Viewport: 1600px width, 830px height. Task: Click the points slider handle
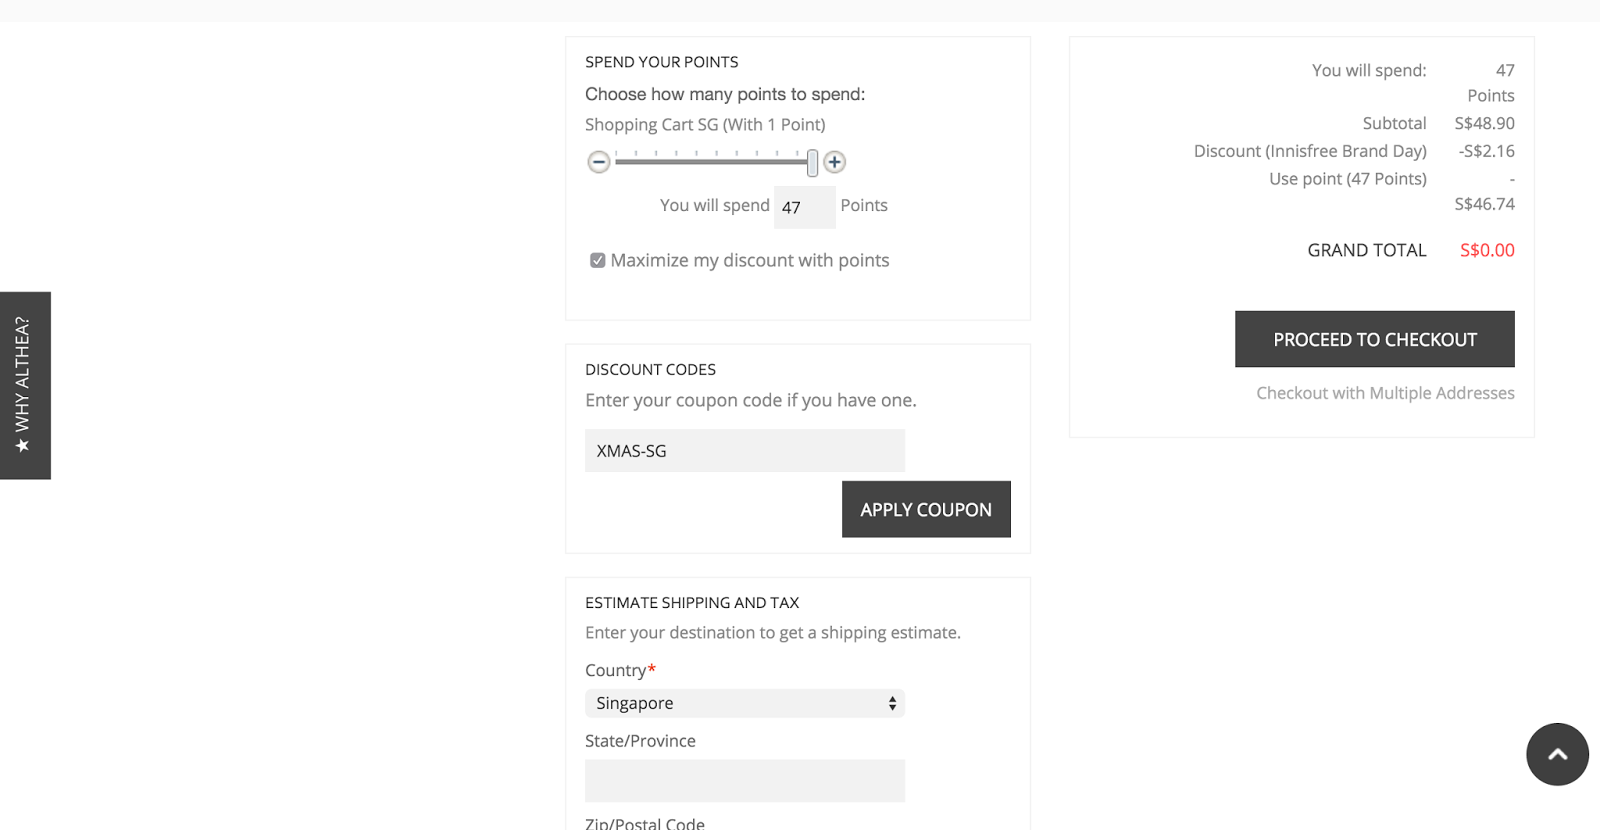811,161
